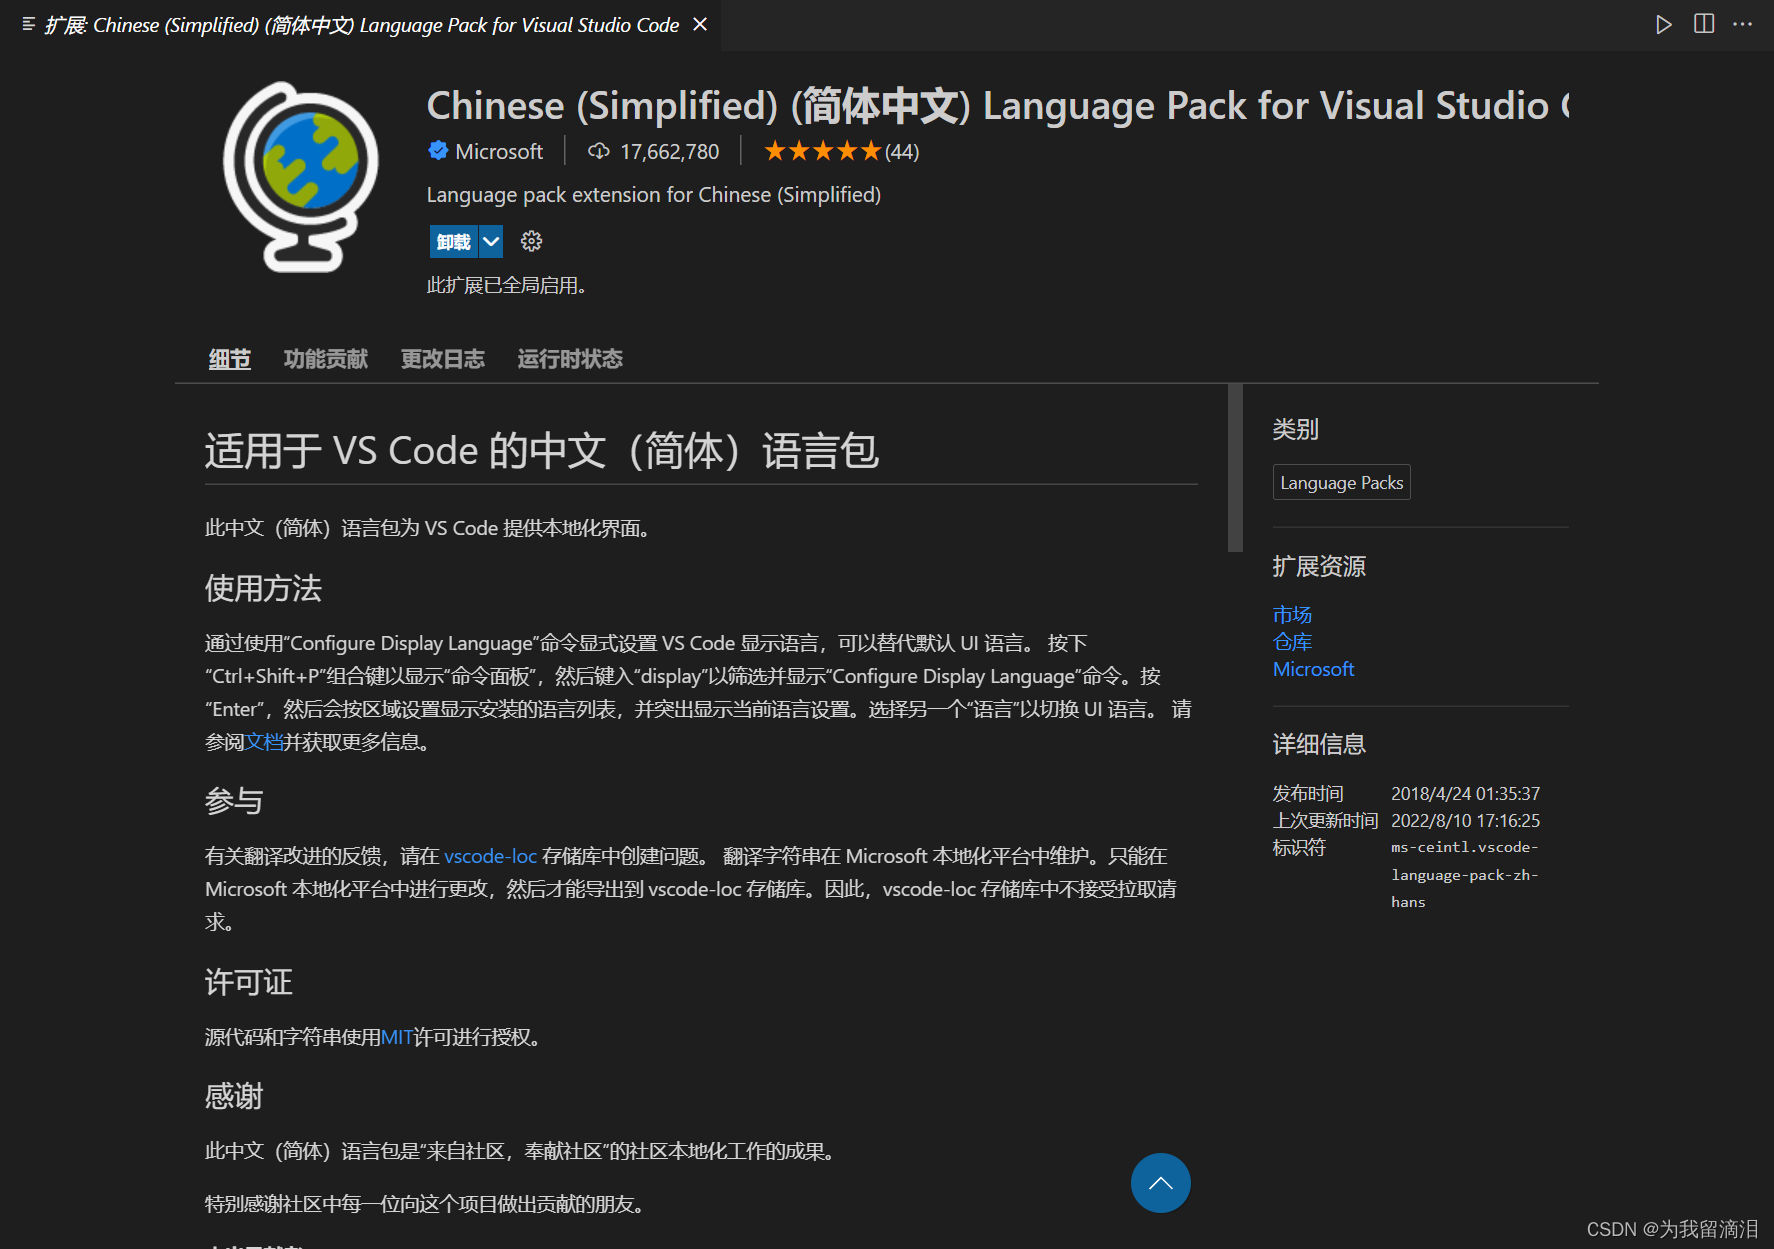
Task: Switch to the 运行时状态 tab
Action: coord(570,359)
